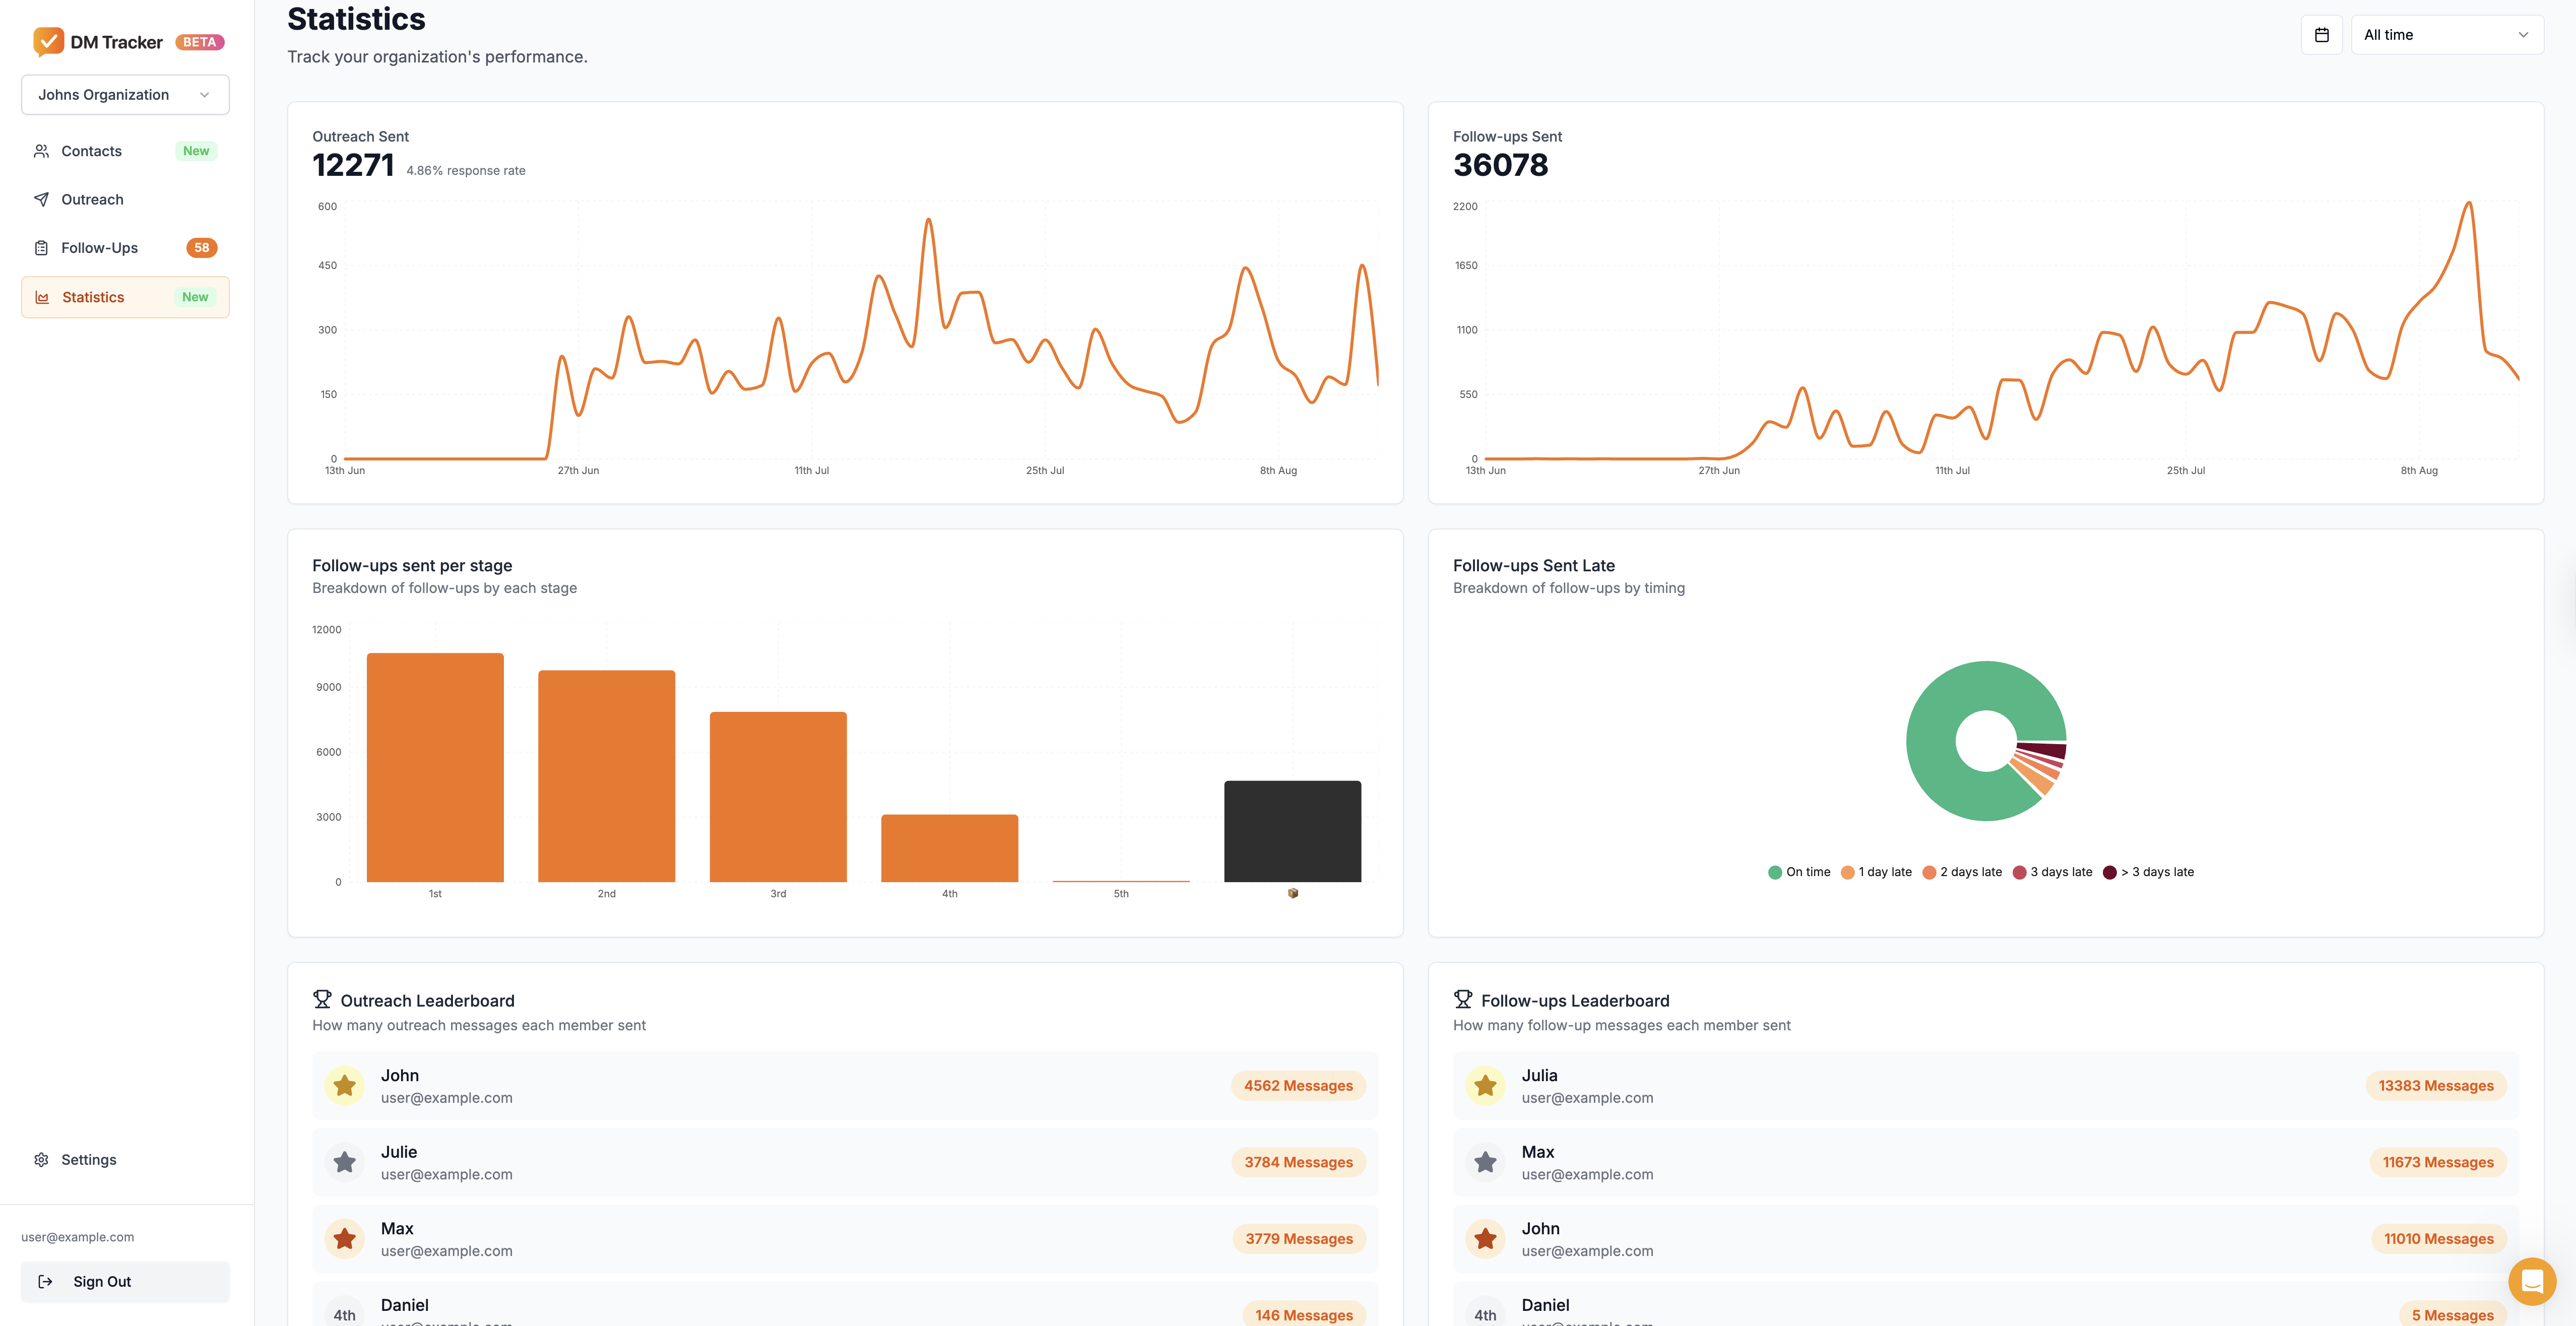Click the gold star beside John's rank

pos(344,1085)
